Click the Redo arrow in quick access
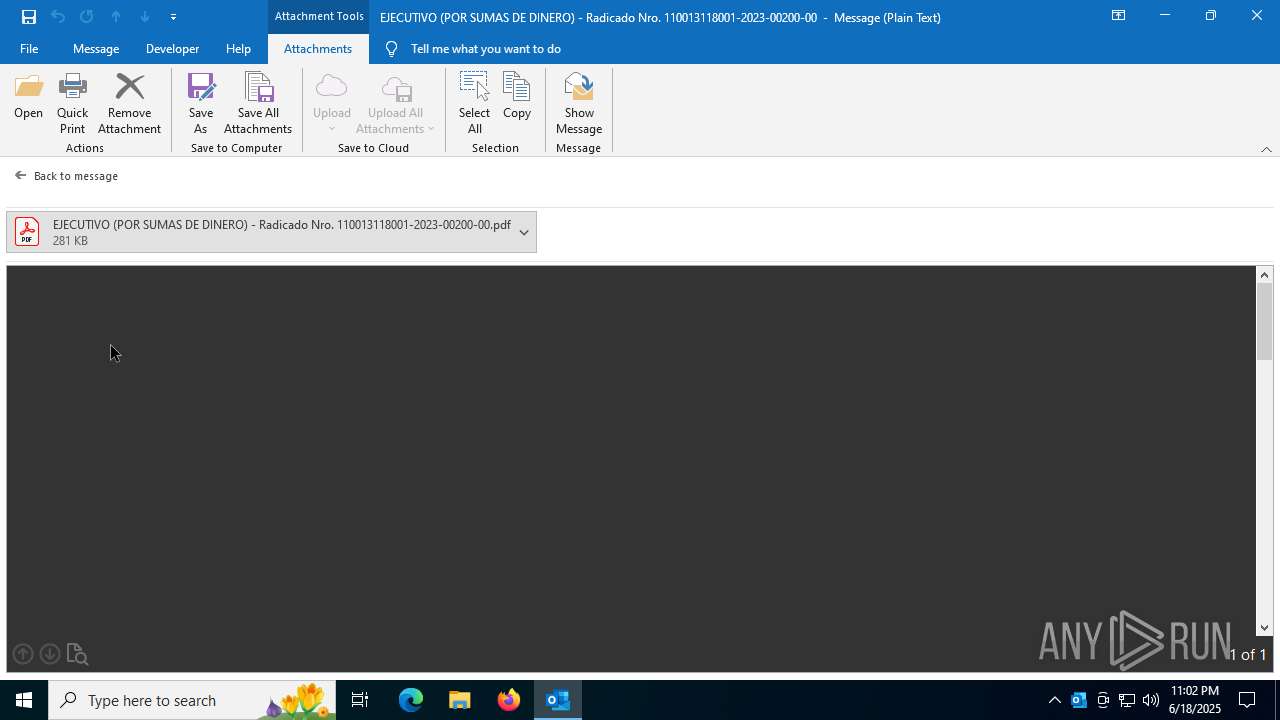This screenshot has width=1280, height=720. tap(87, 17)
